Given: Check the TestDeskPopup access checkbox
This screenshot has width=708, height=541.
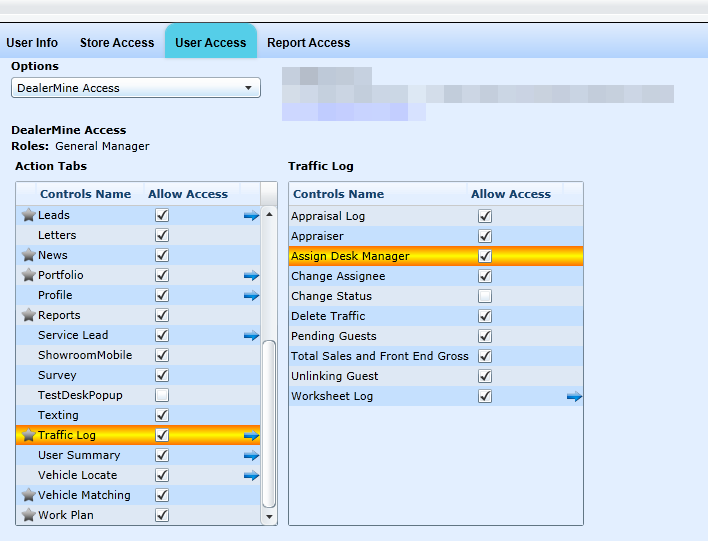Looking at the screenshot, I should click(162, 395).
